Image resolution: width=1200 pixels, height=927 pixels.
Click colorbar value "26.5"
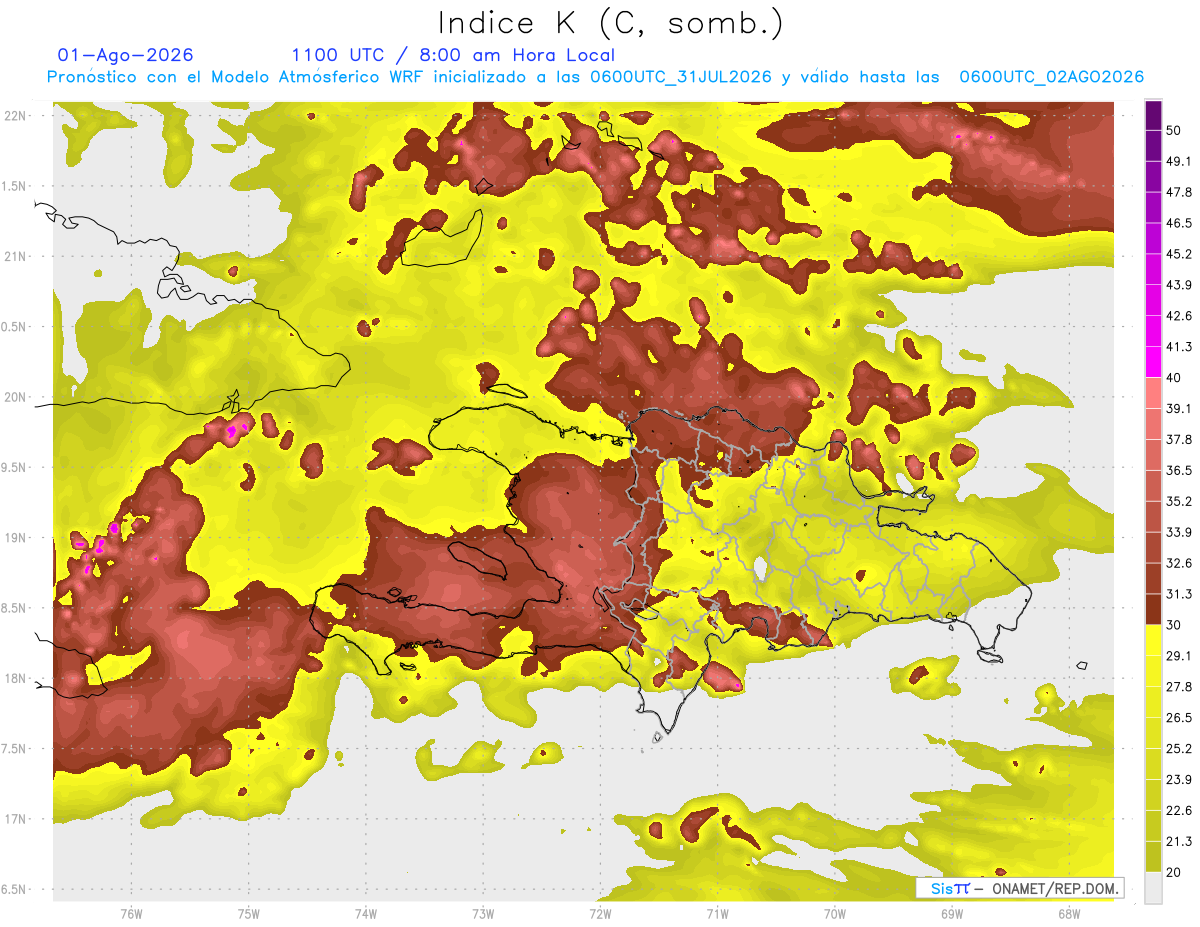tap(1178, 718)
